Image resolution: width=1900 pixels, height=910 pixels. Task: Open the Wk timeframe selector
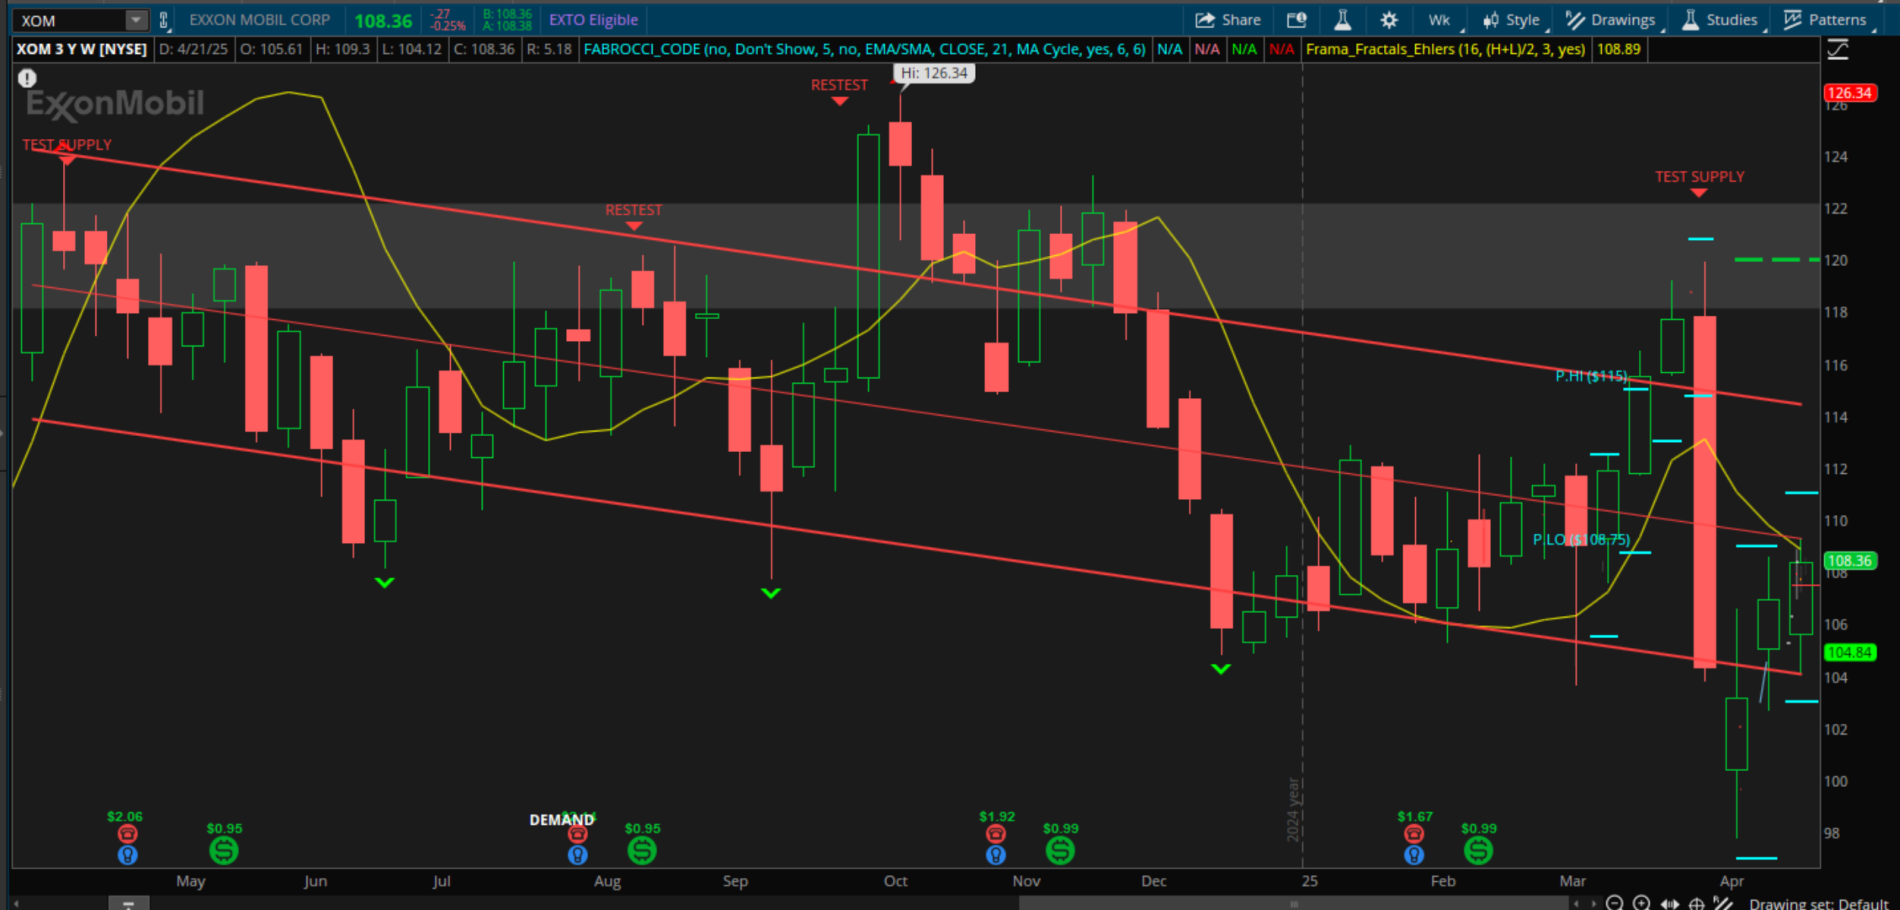pyautogui.click(x=1439, y=20)
